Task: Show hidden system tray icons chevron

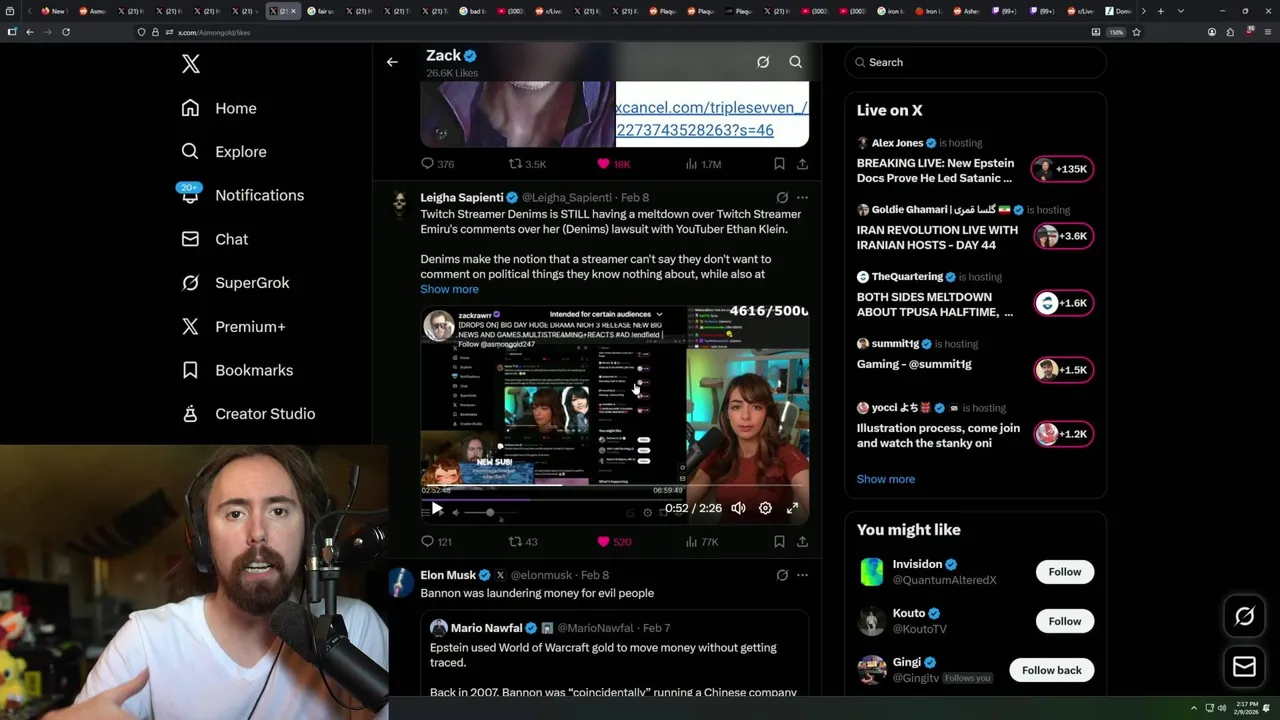Action: [x=1193, y=708]
